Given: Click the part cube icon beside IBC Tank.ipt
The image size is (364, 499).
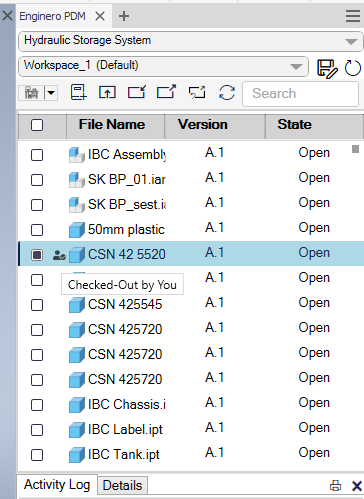Looking at the screenshot, I should click(x=77, y=455).
